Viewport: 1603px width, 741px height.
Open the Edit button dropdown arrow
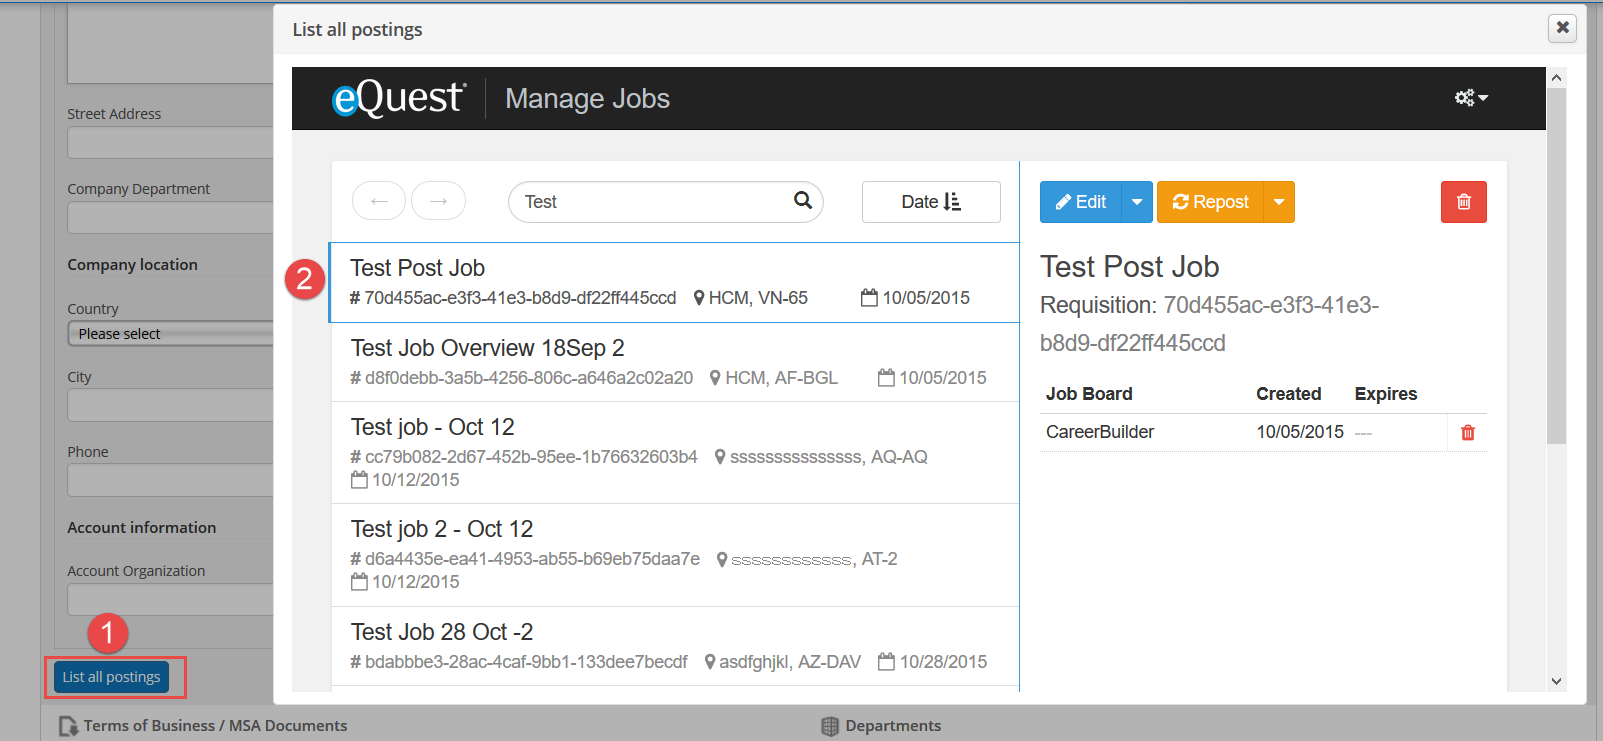(x=1137, y=202)
